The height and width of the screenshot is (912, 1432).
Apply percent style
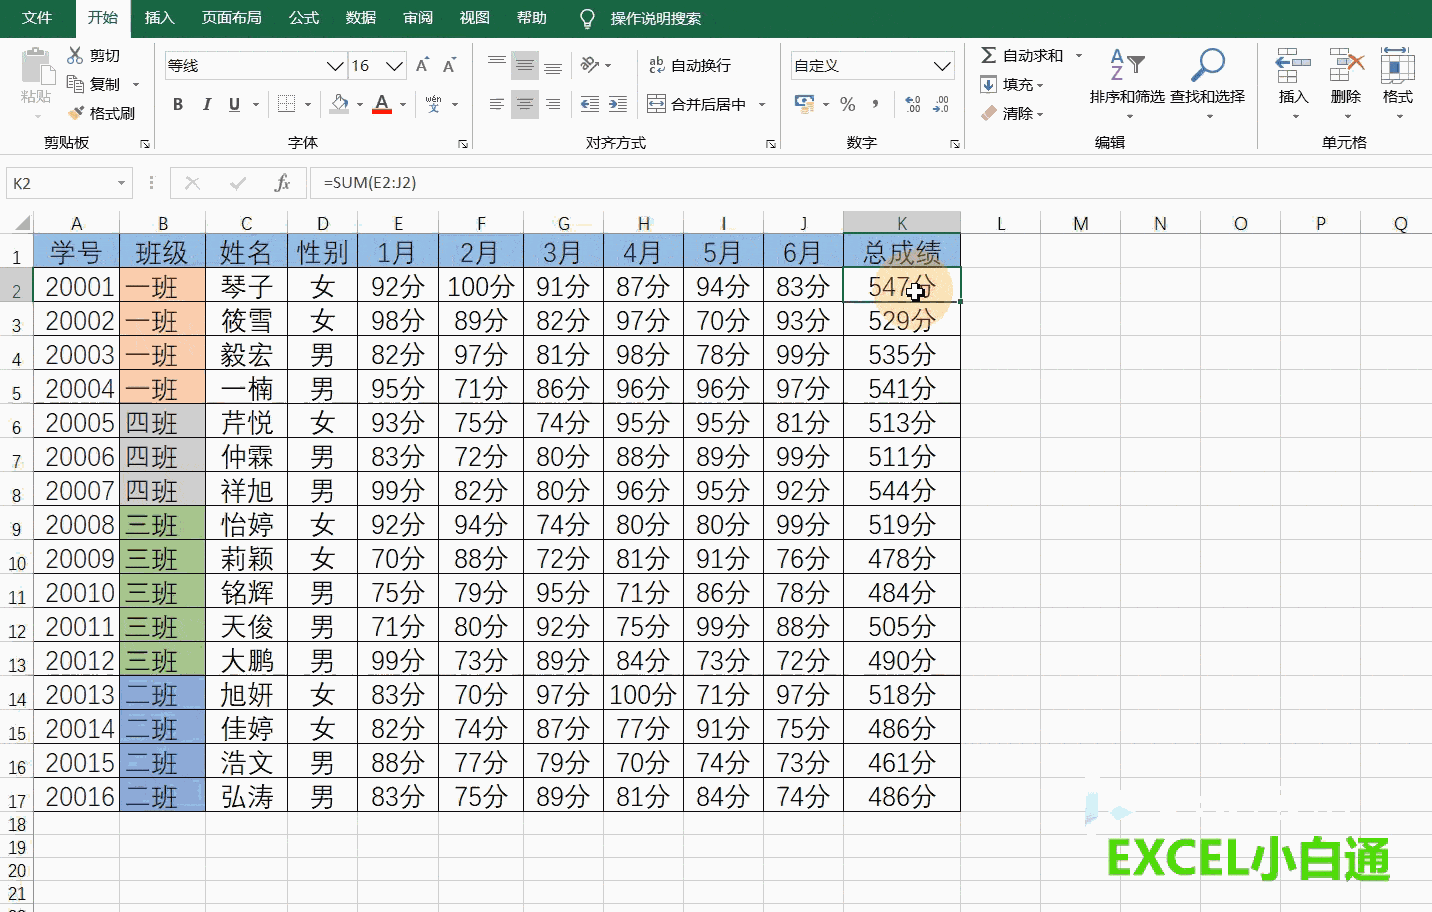point(848,104)
